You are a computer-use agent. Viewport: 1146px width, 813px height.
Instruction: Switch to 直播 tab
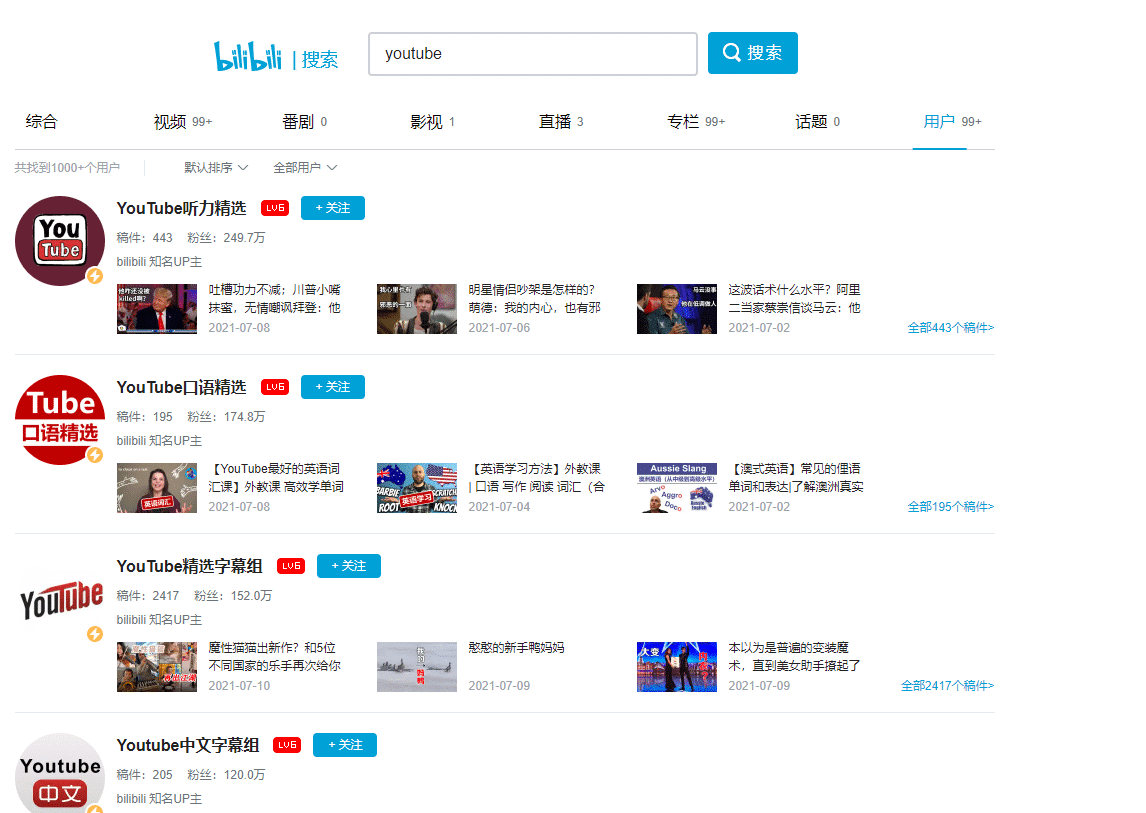561,122
